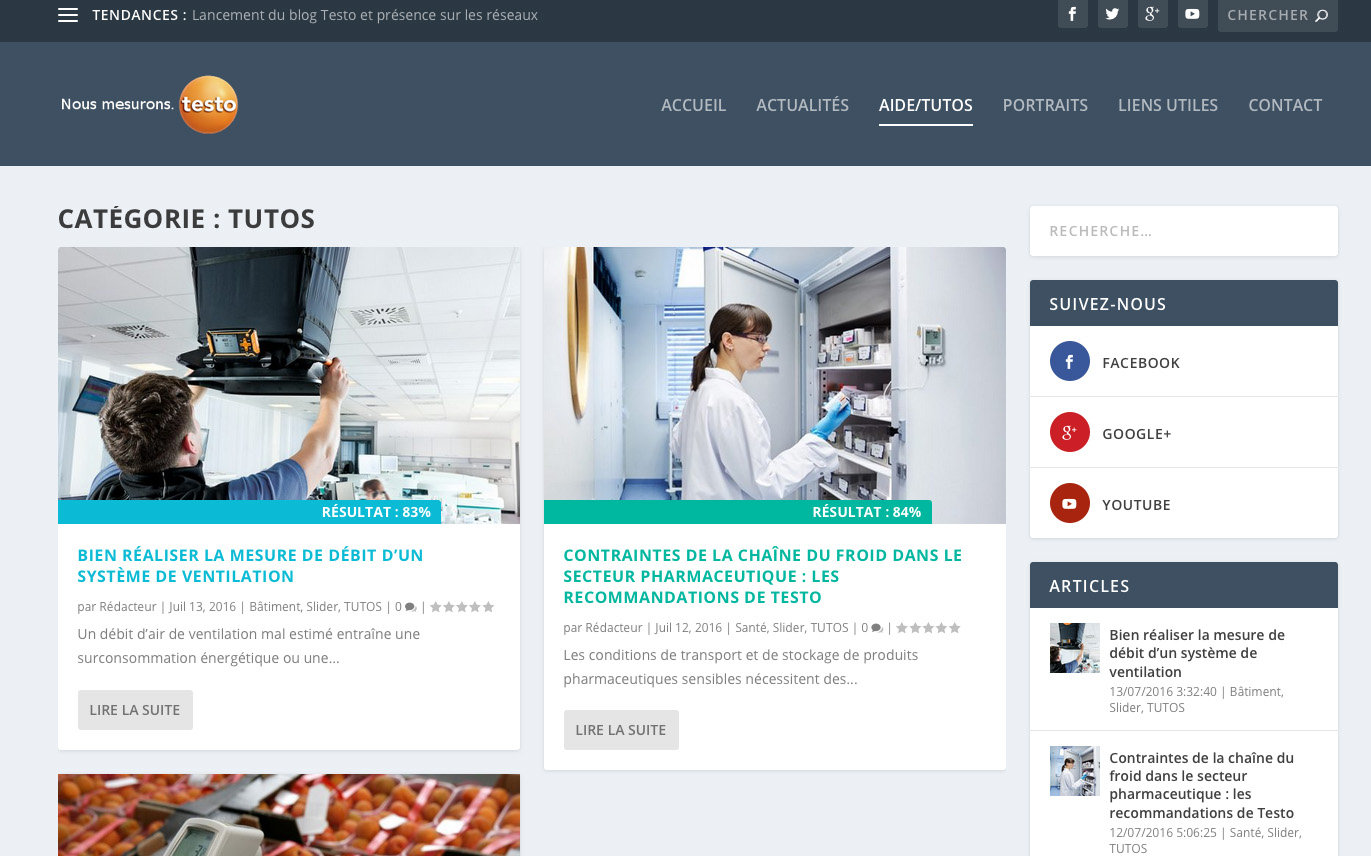Open the fruit crates article image
This screenshot has width=1371, height=856.
pyautogui.click(x=289, y=815)
